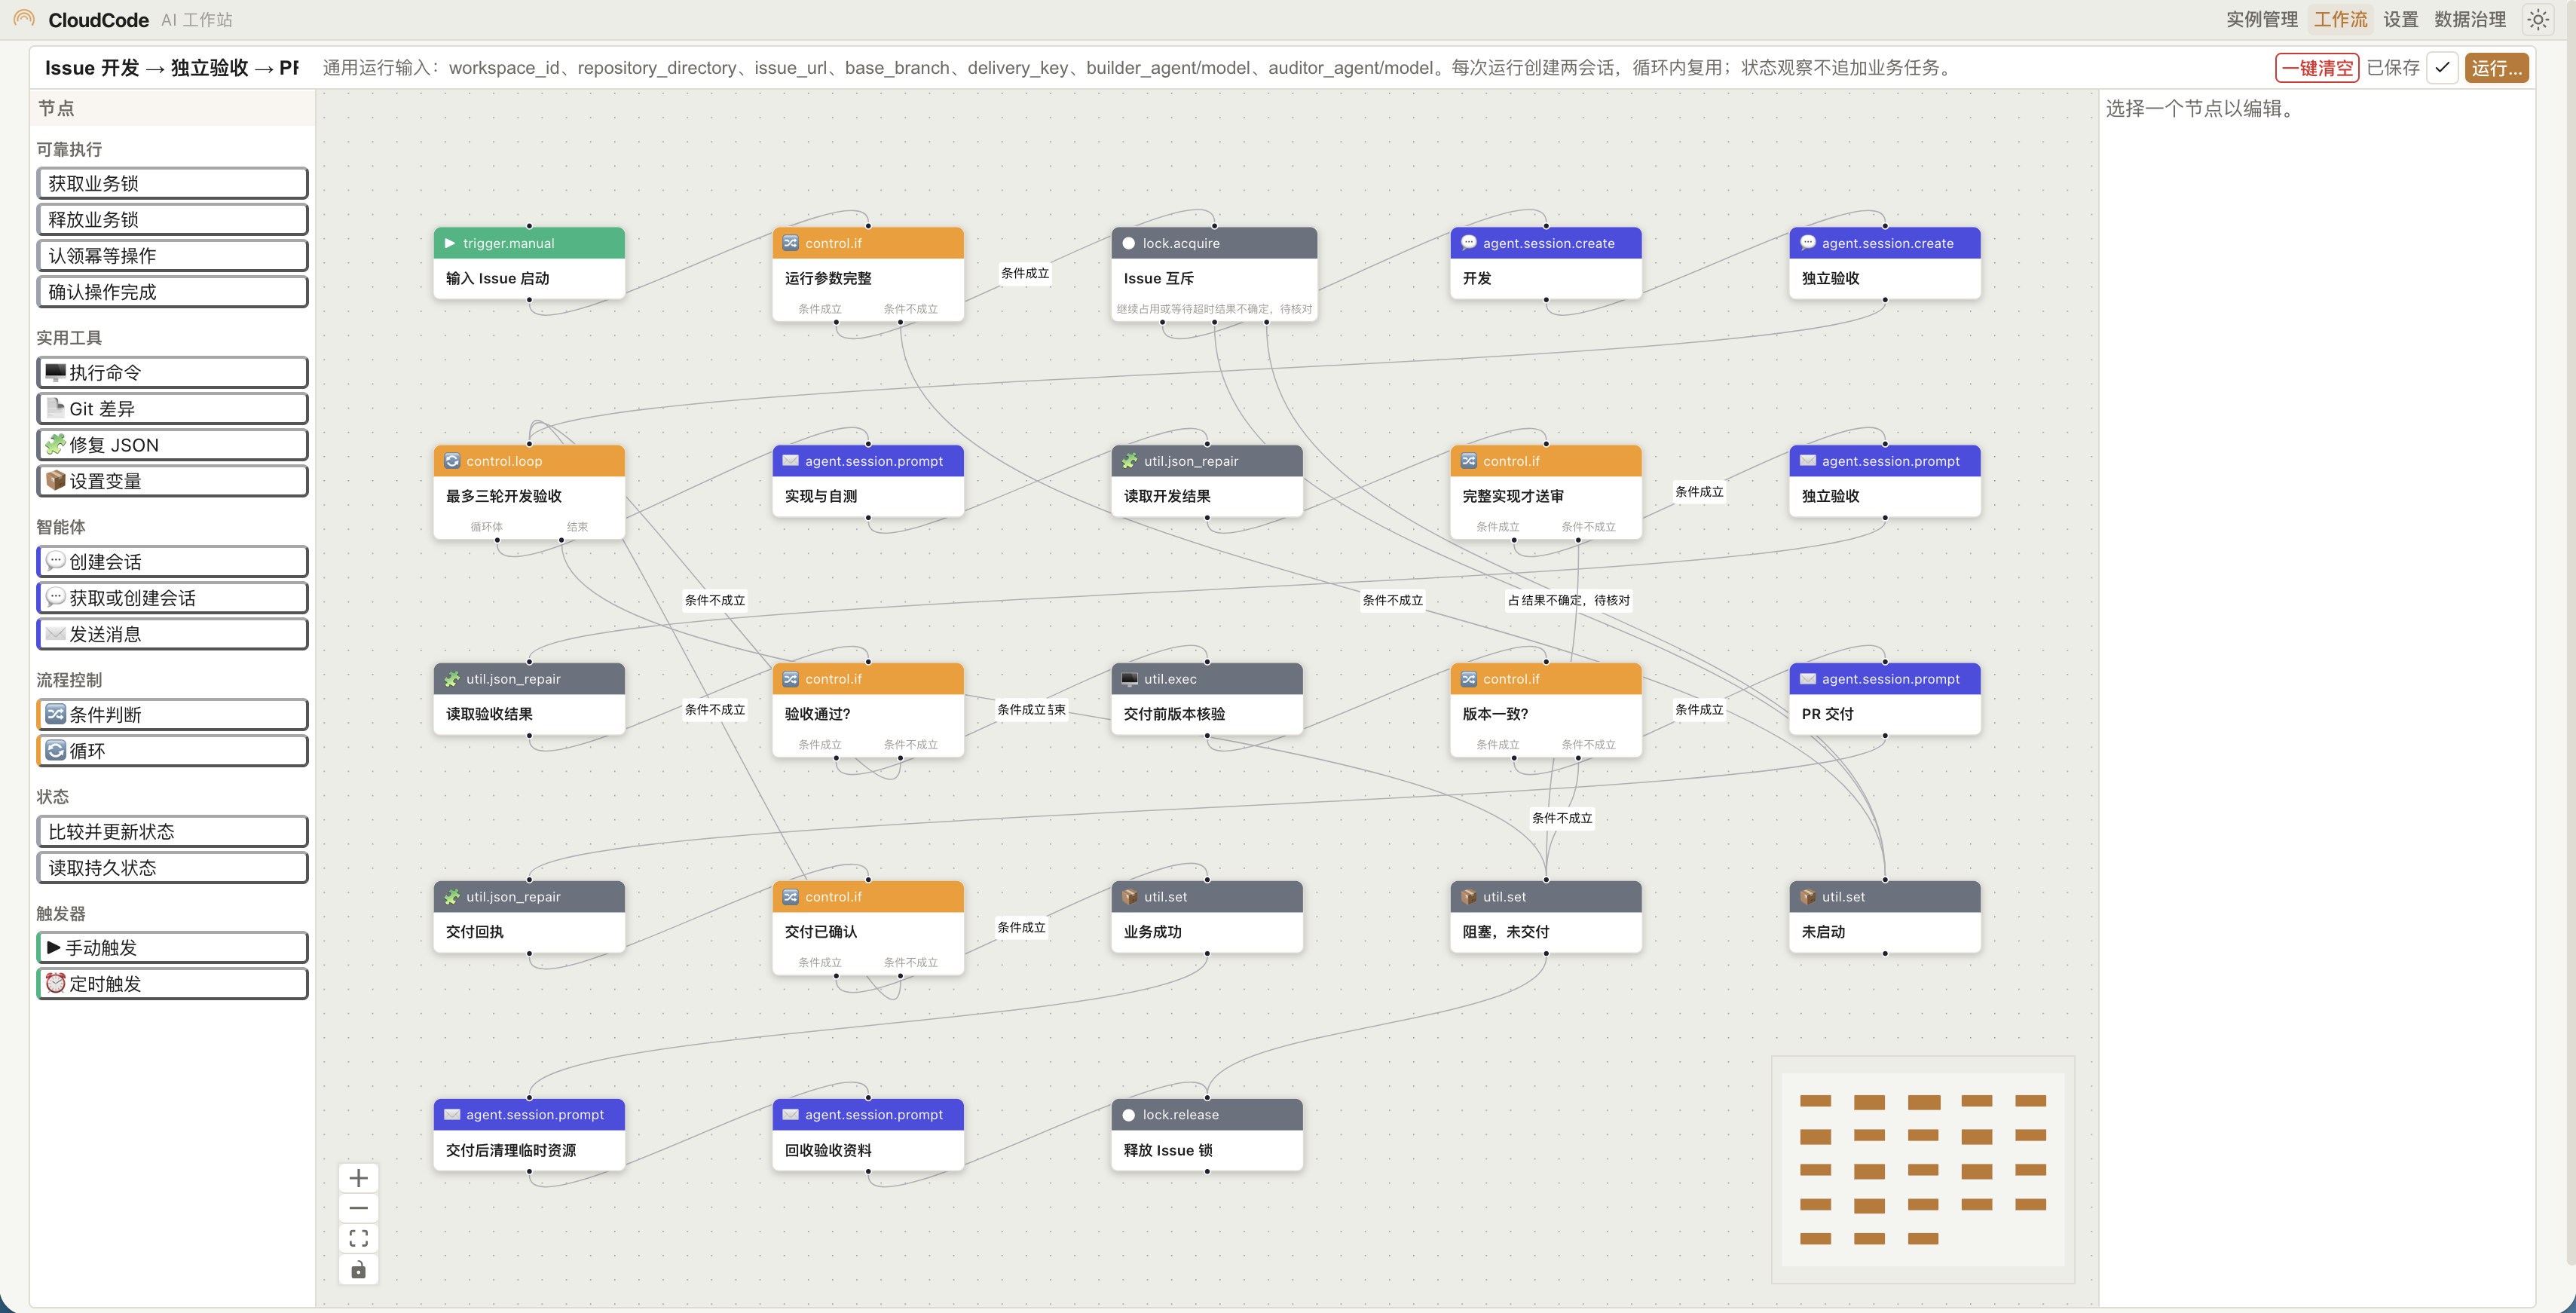Click the checkmark button next to 已保存

2442,67
